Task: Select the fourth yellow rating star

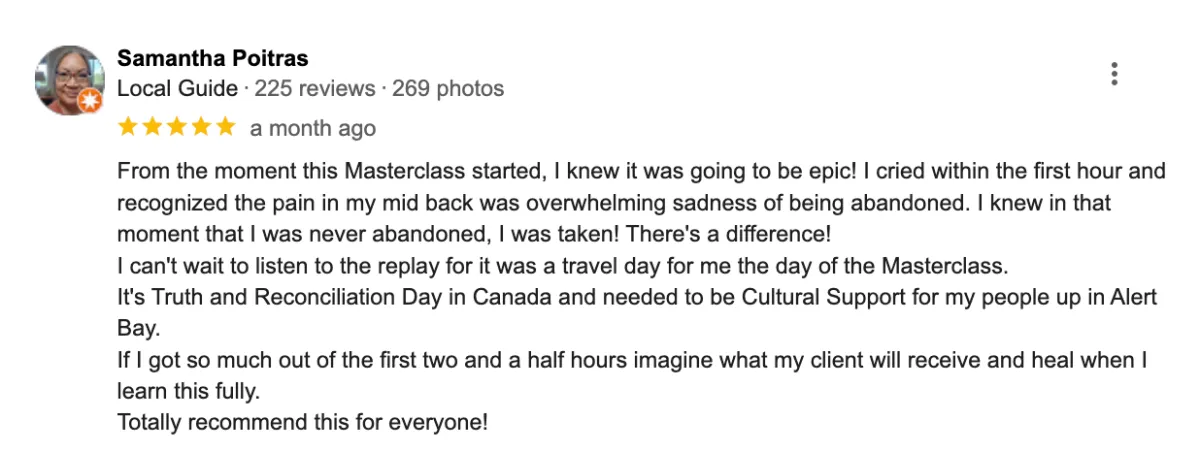Action: [x=201, y=127]
